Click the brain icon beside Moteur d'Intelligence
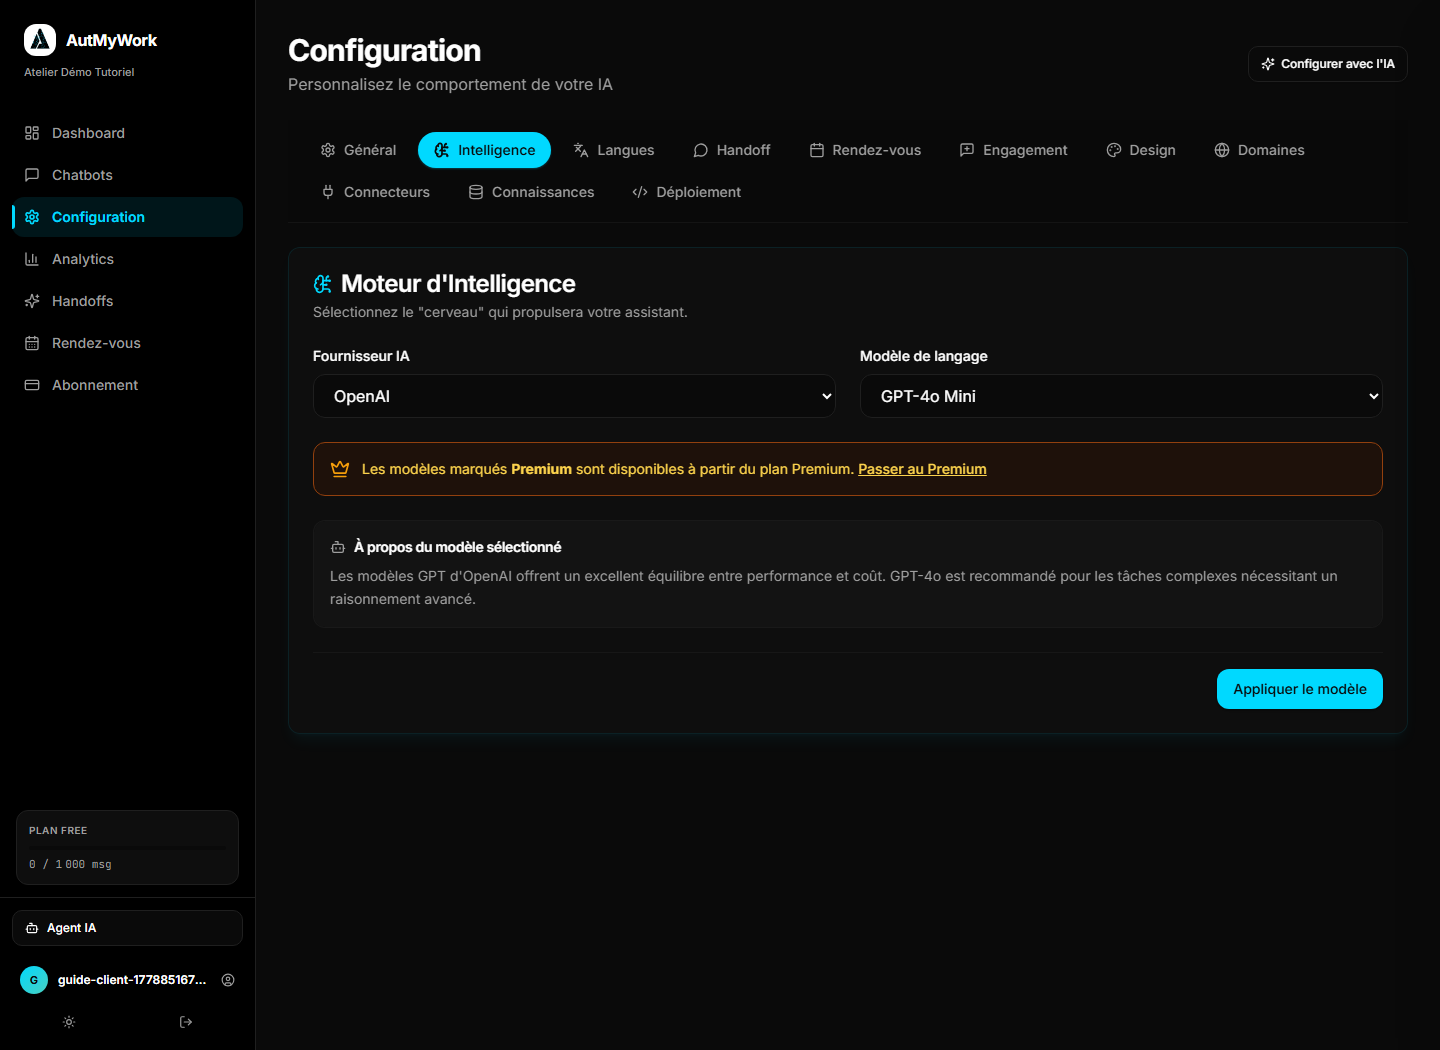This screenshot has height=1050, width=1440. click(x=322, y=284)
